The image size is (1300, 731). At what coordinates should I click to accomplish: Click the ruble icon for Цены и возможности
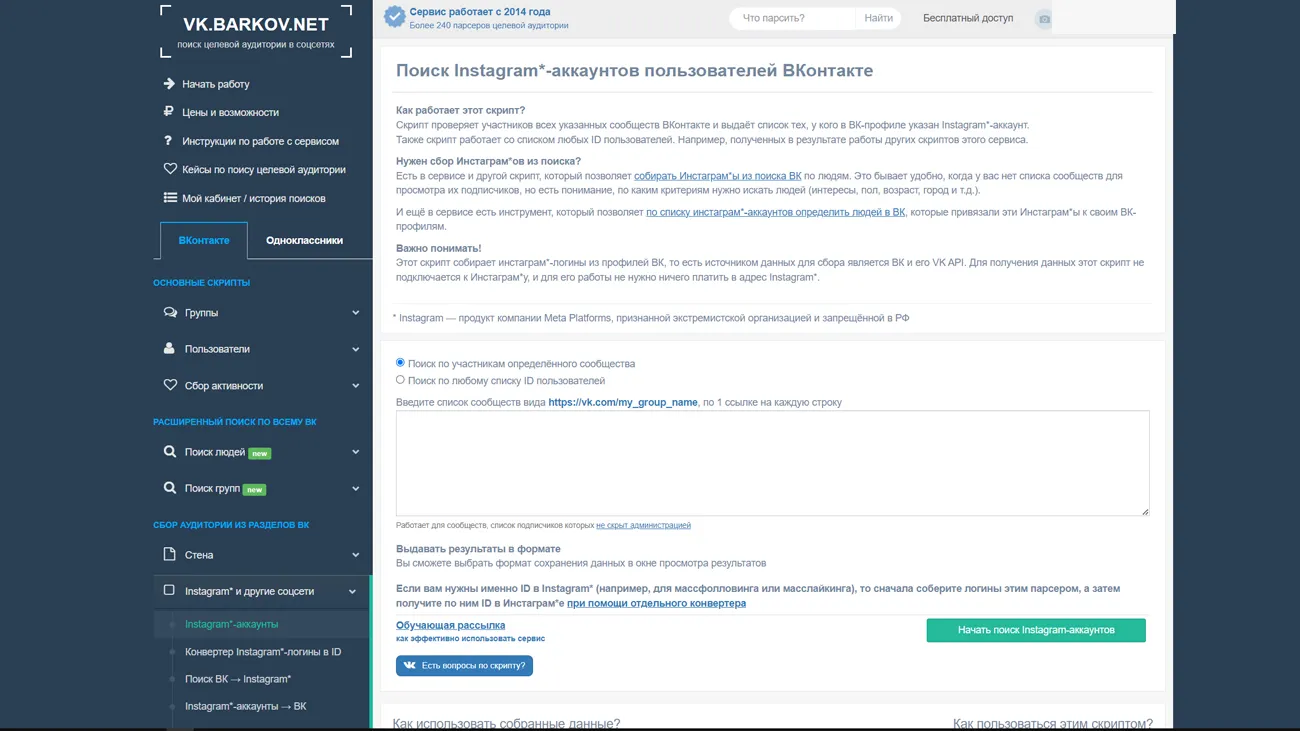coord(169,112)
